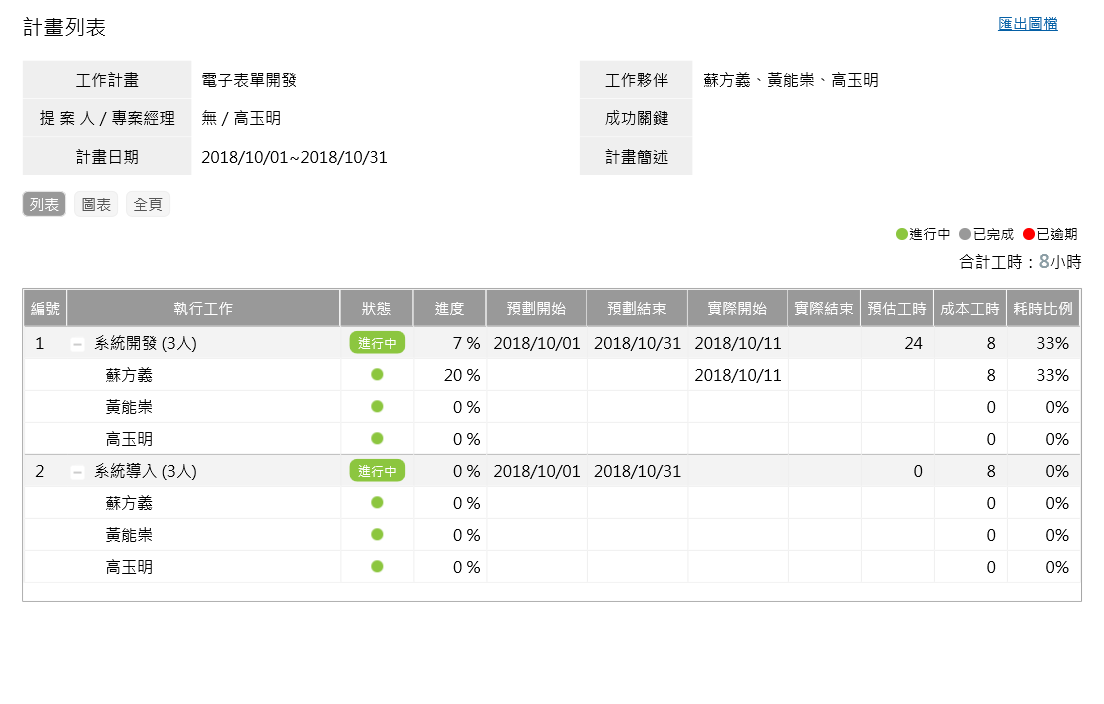
Task: Open the 全頁 view
Action: click(148, 205)
